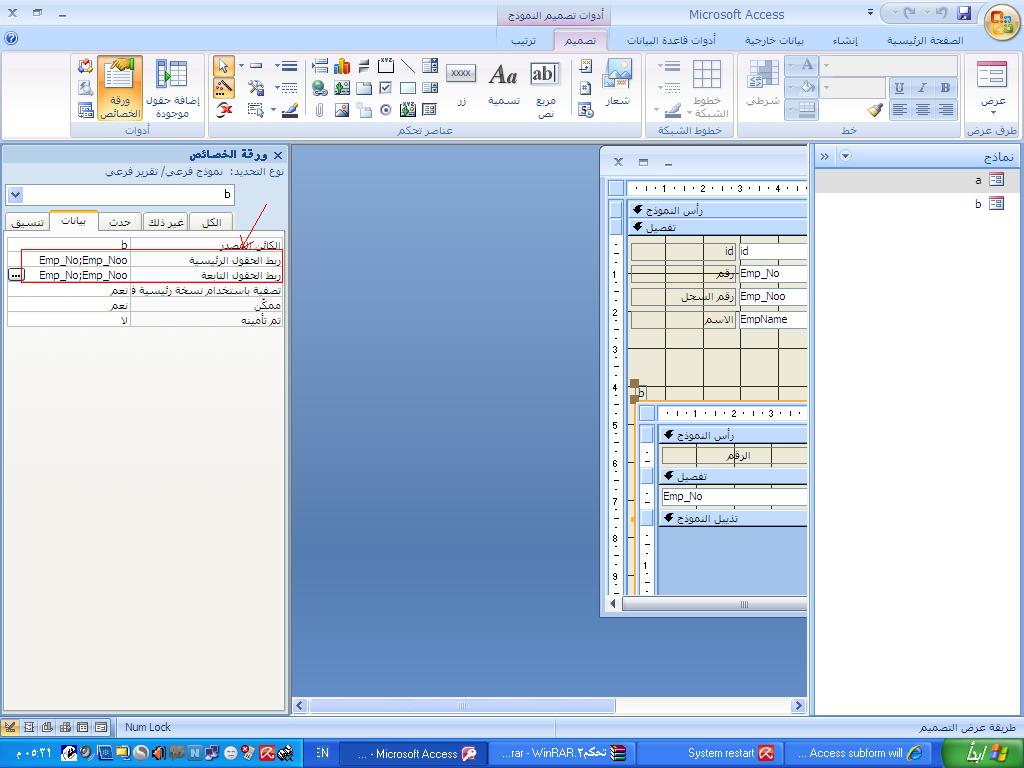Viewport: 1024px width, 768px height.
Task: Open WinRAR window from taskbar
Action: (560, 753)
